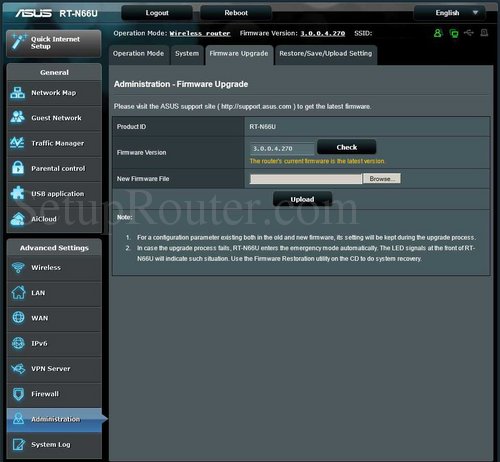Image resolution: width=500 pixels, height=462 pixels.
Task: Switch to the Operation Mode tab
Action: [138, 54]
